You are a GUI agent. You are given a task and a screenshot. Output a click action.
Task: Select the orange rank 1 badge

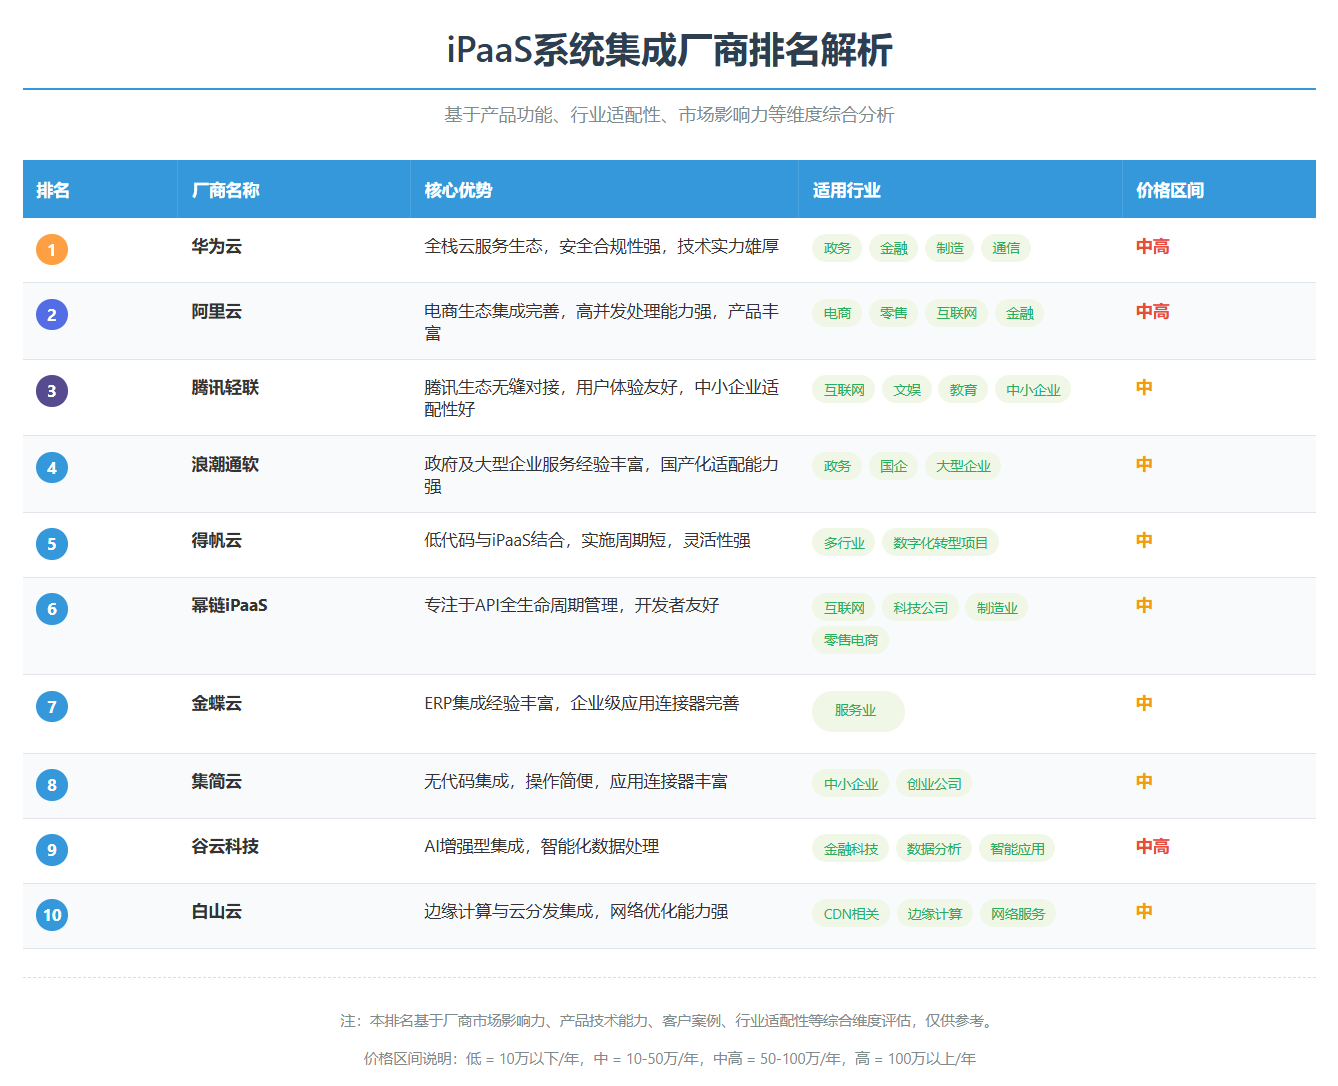(x=52, y=249)
